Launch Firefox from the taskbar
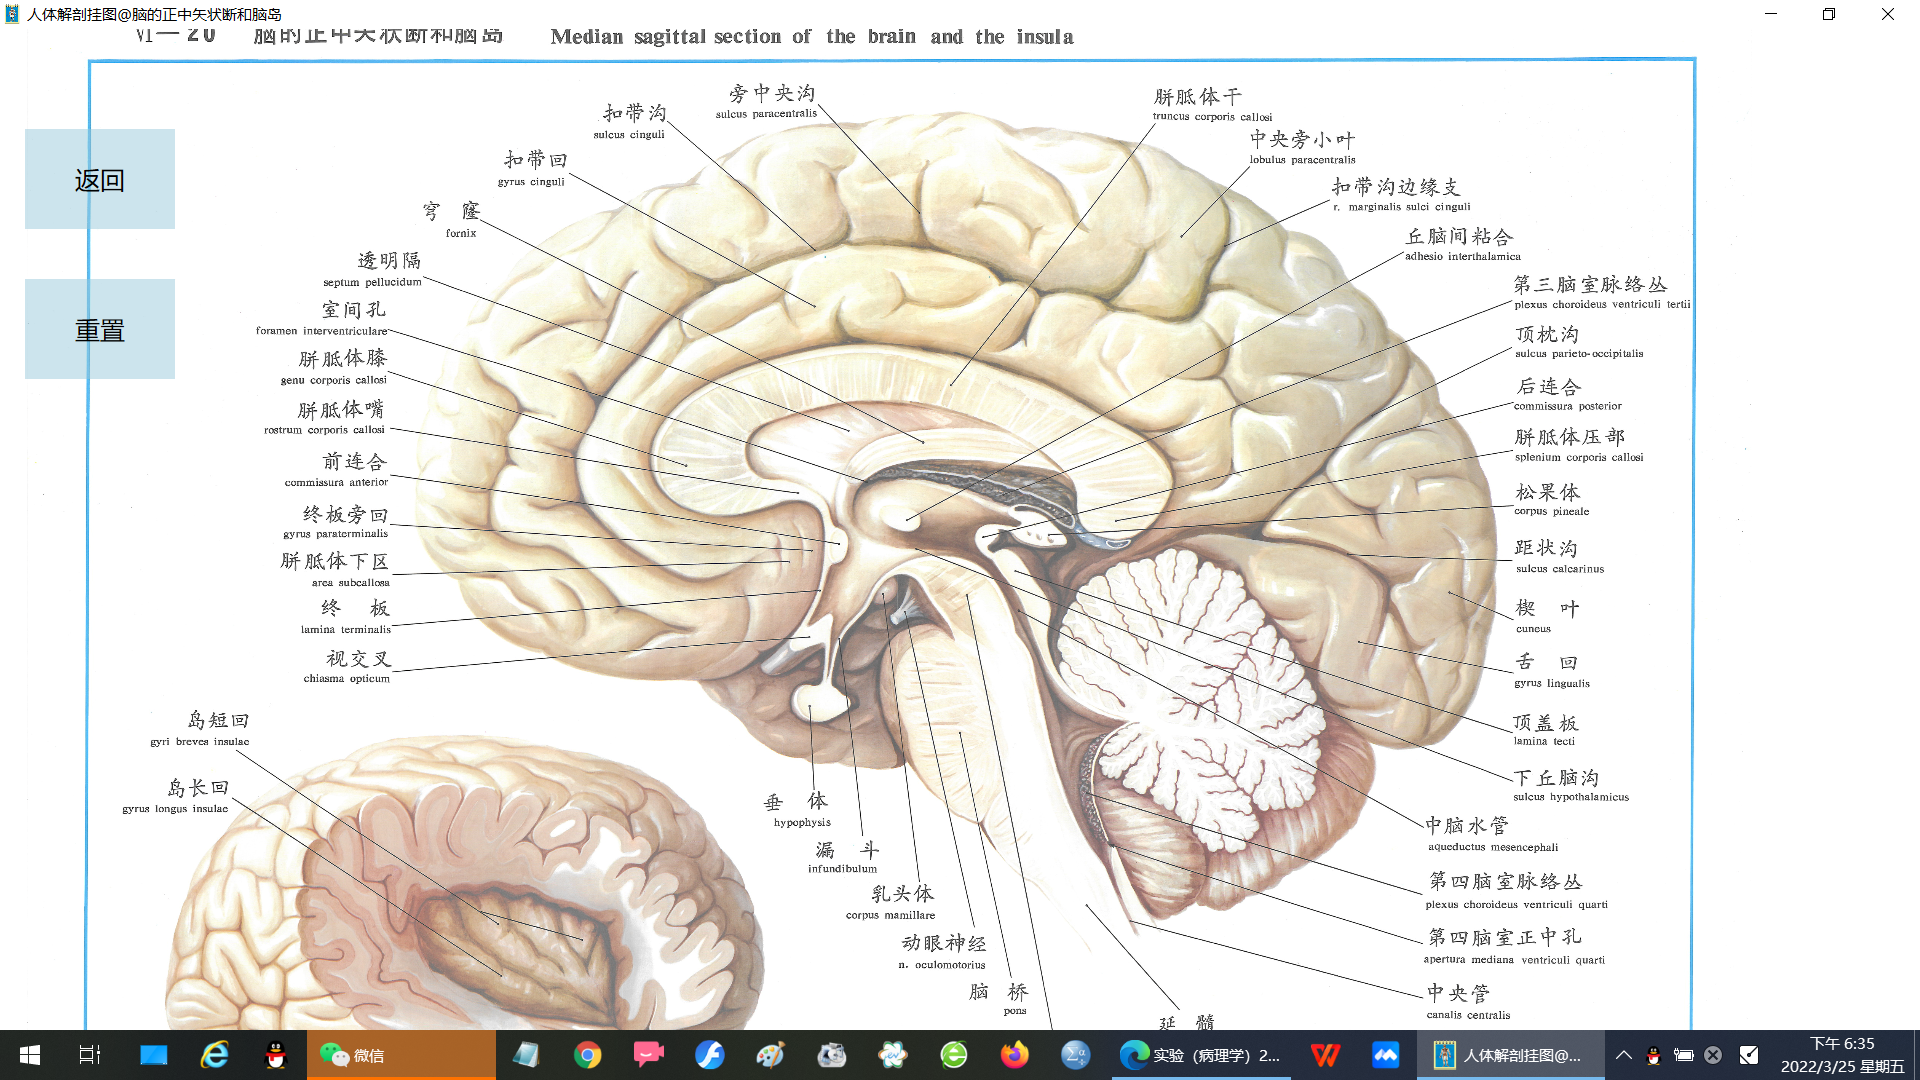 (x=1014, y=1055)
